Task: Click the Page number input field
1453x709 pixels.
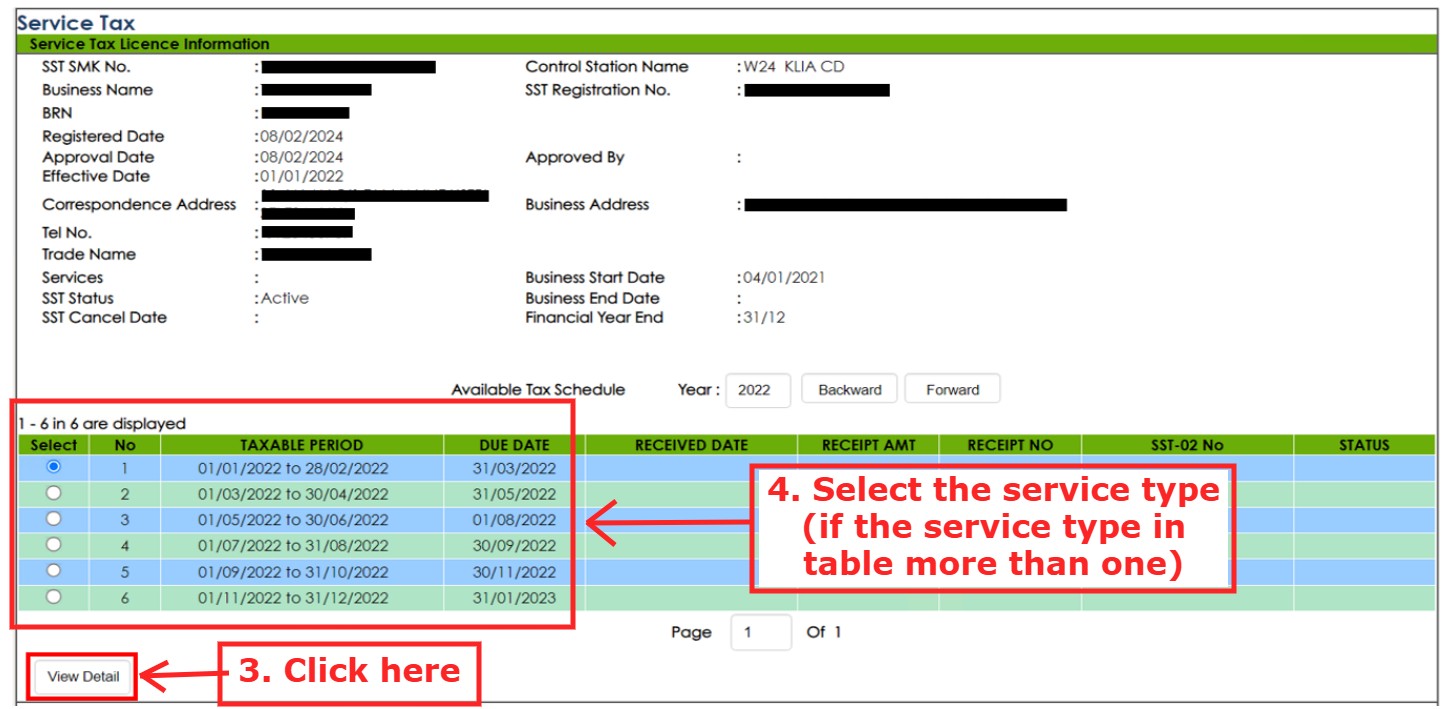Action: tap(760, 632)
